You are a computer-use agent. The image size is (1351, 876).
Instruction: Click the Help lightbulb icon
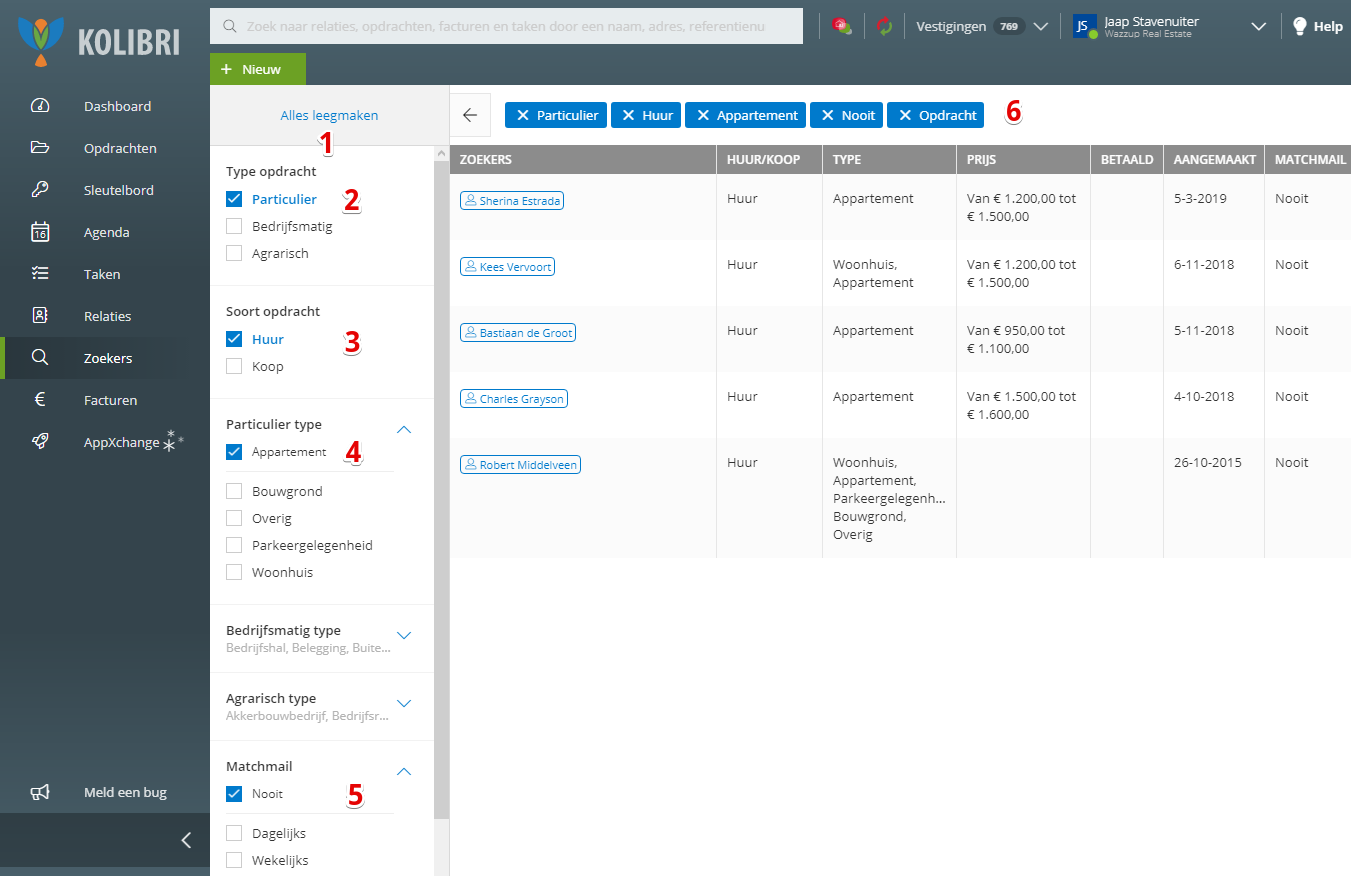coord(1300,27)
